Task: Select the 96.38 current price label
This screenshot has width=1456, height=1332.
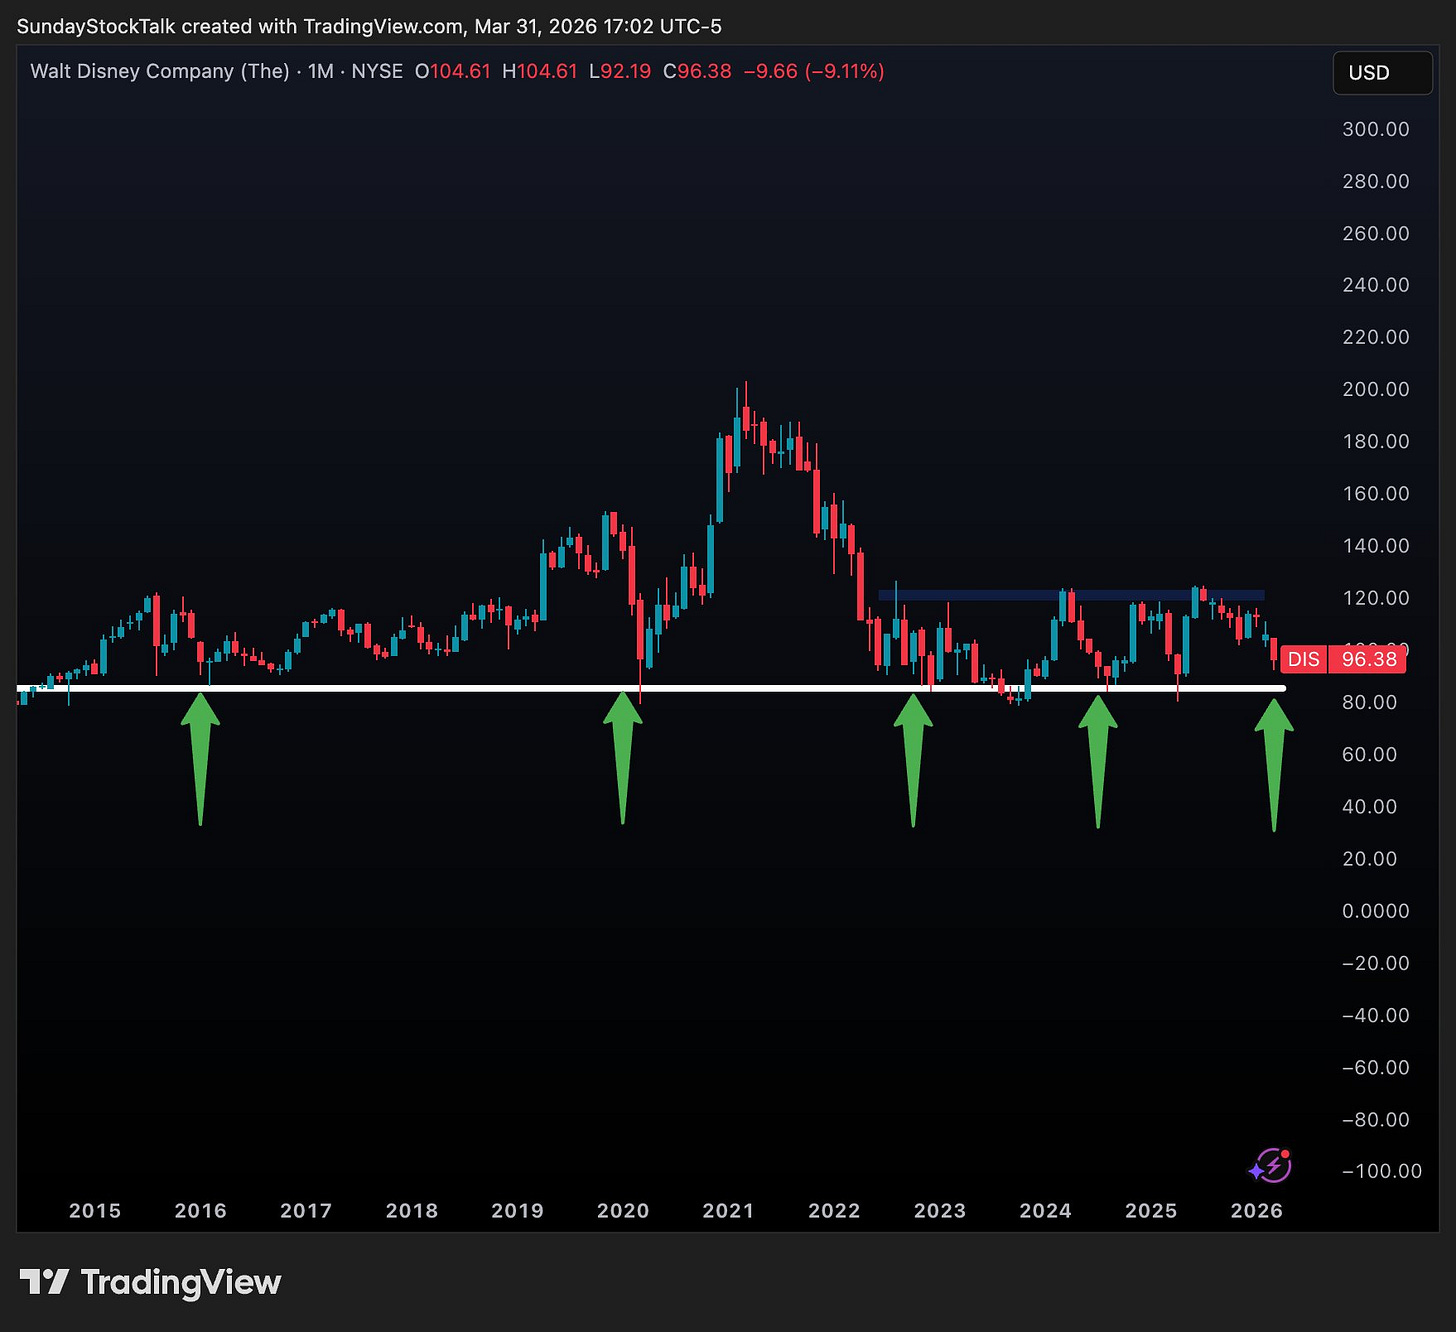Action: click(1368, 659)
